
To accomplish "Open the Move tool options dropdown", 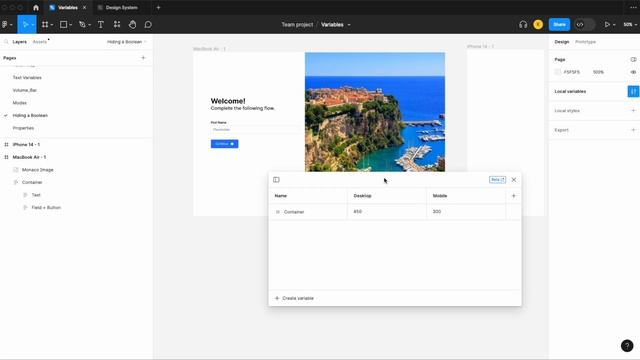I will coord(33,25).
